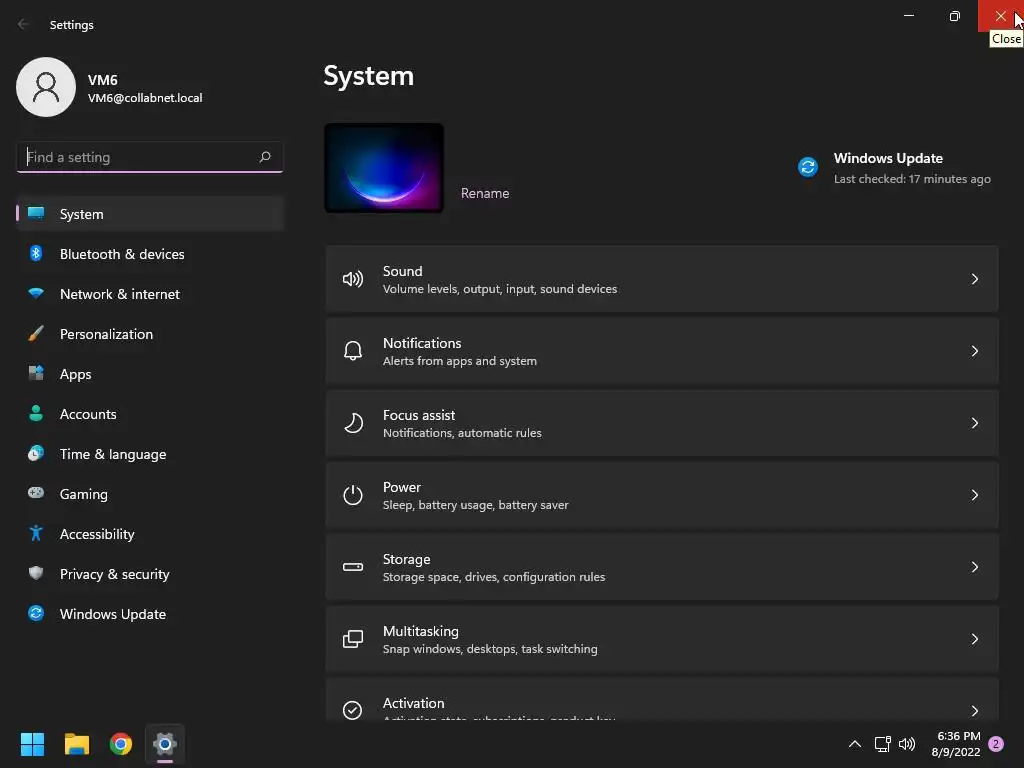Click the network tray icon
The height and width of the screenshot is (768, 1024).
(x=882, y=744)
